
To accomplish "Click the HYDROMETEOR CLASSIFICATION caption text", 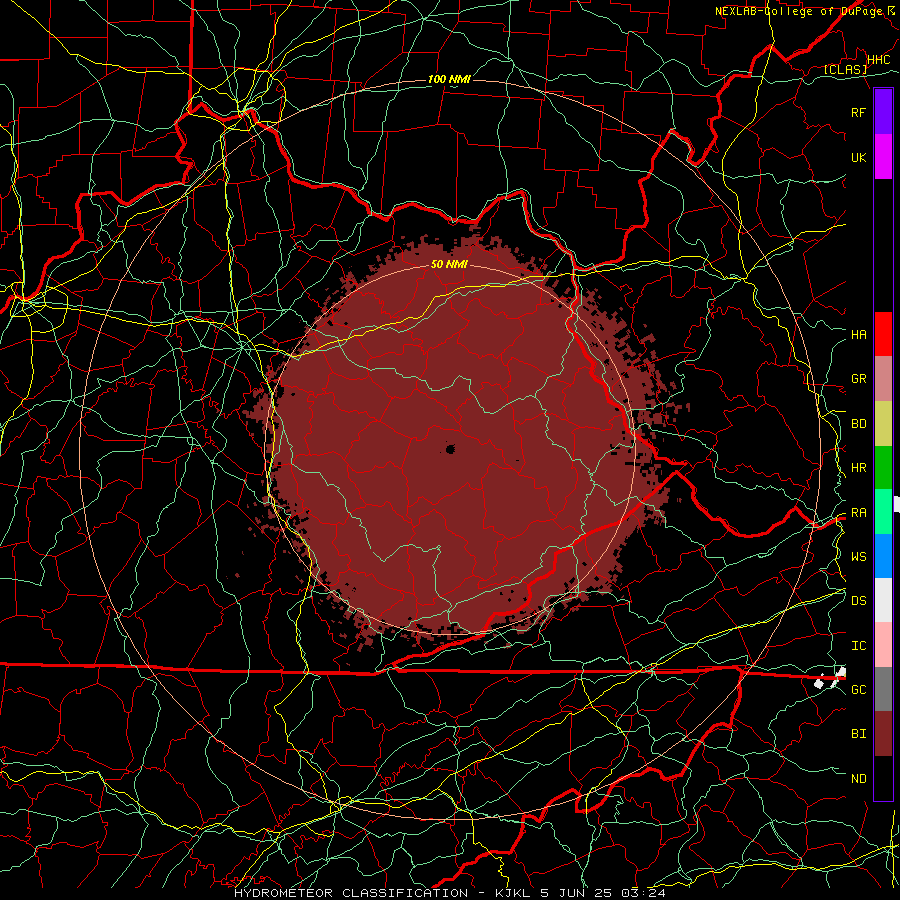I will (x=351, y=893).
